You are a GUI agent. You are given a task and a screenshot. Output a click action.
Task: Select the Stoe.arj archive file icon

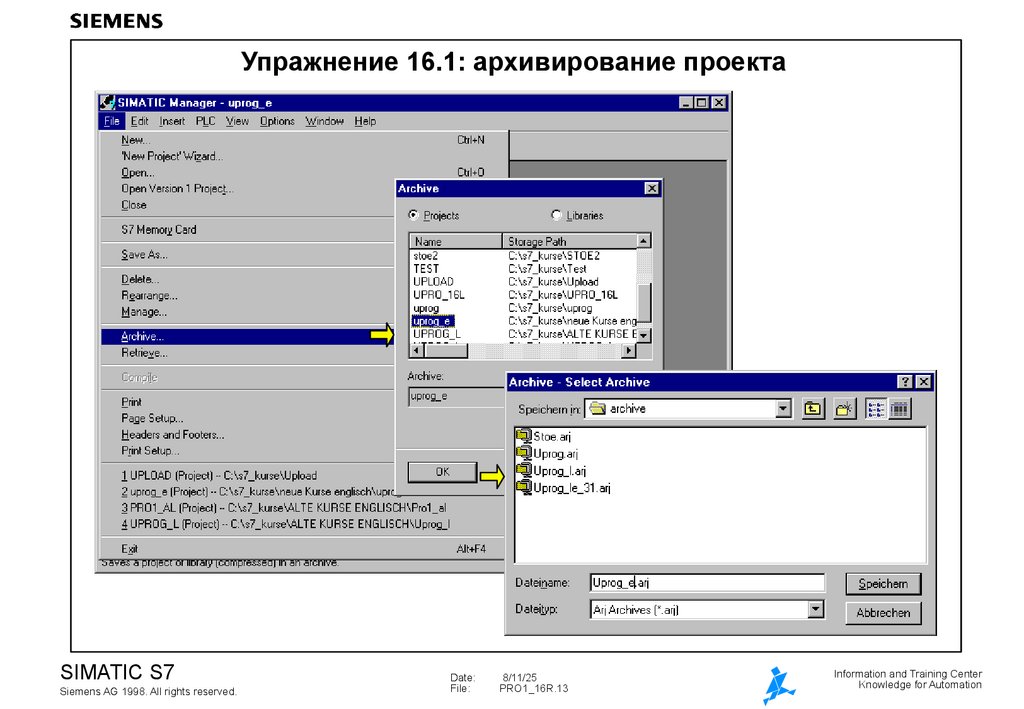[524, 436]
